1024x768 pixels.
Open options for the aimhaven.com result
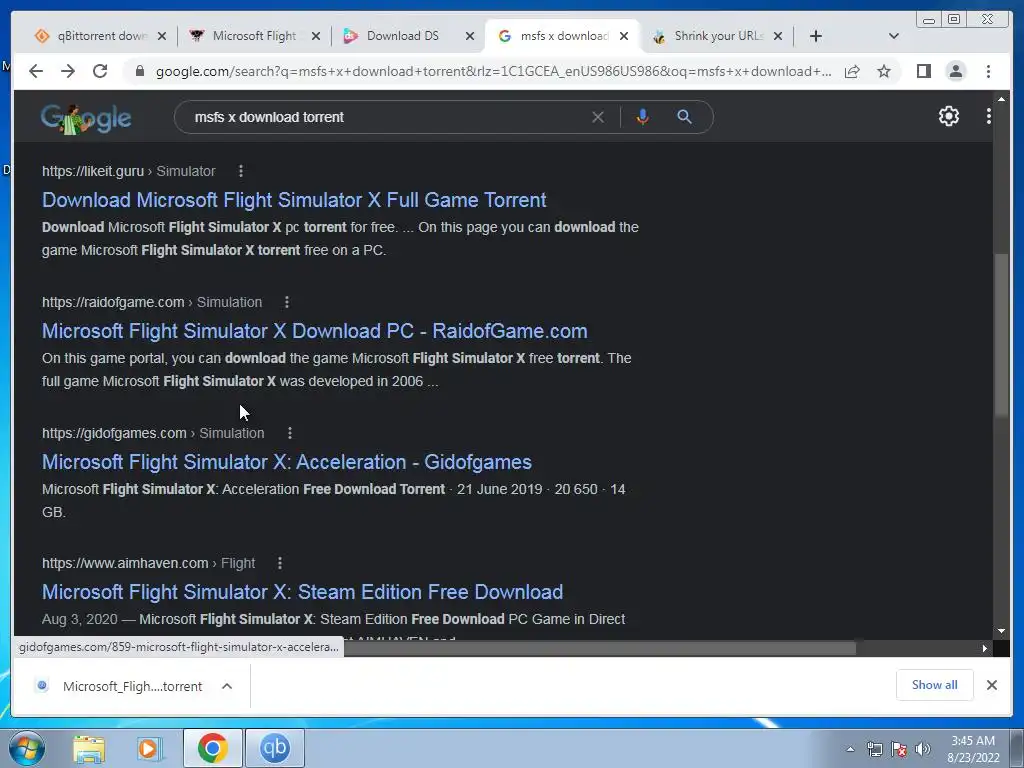click(280, 563)
